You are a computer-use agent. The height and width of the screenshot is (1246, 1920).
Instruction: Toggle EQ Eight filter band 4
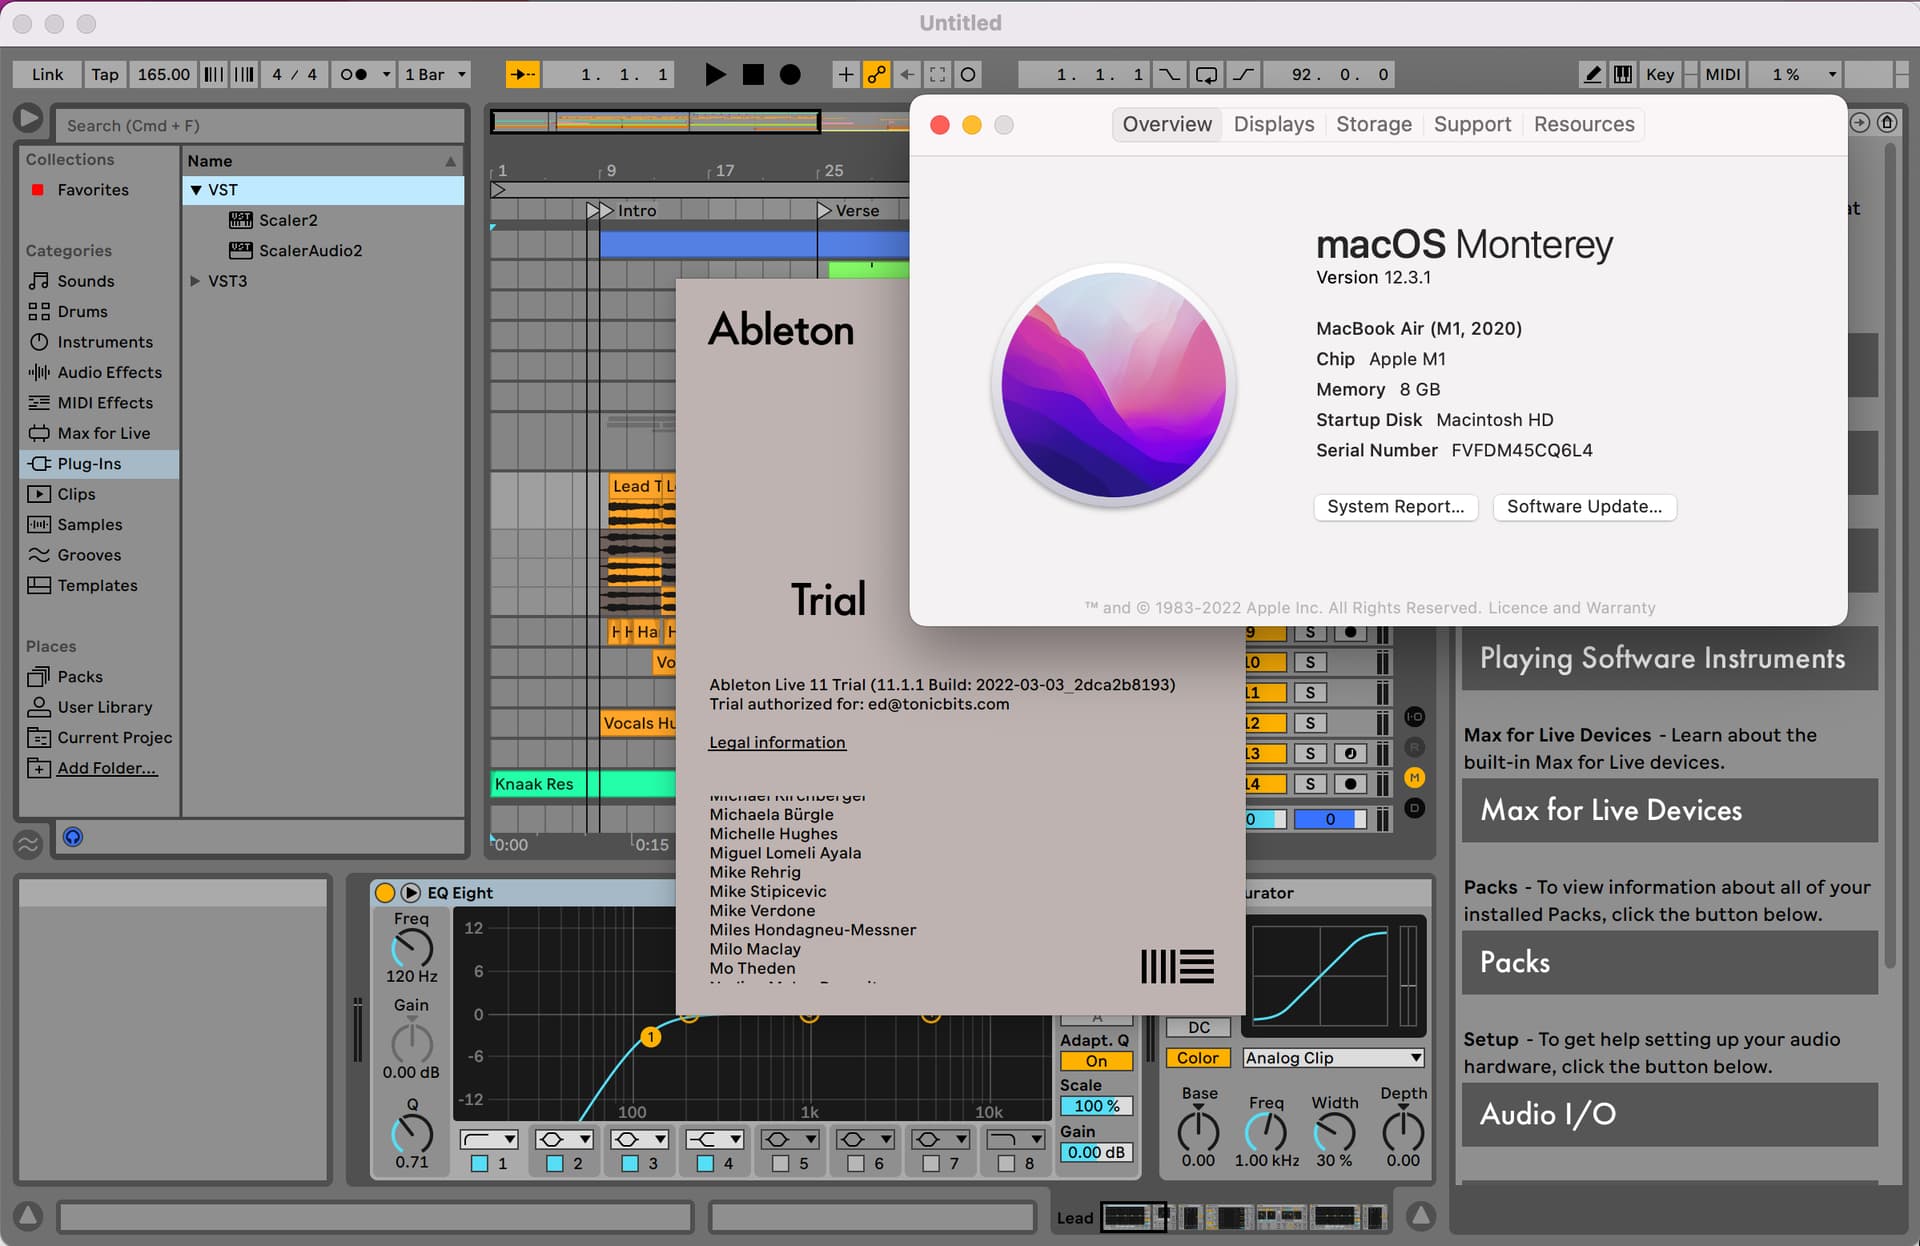[705, 1163]
